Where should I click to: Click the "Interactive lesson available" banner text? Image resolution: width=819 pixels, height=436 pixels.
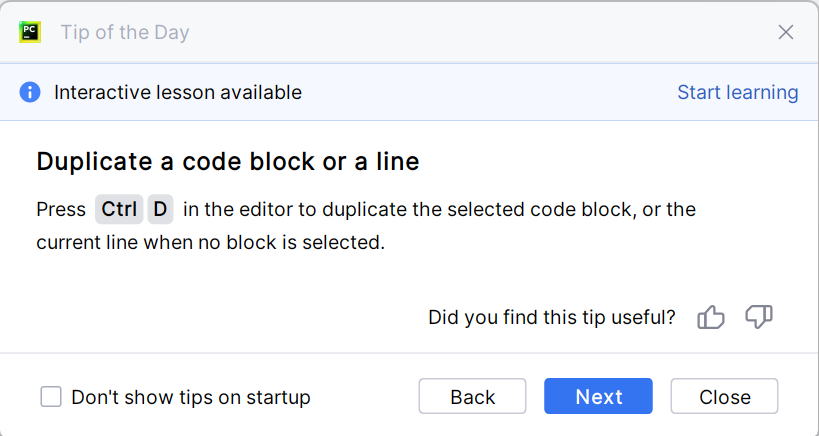[x=178, y=93]
